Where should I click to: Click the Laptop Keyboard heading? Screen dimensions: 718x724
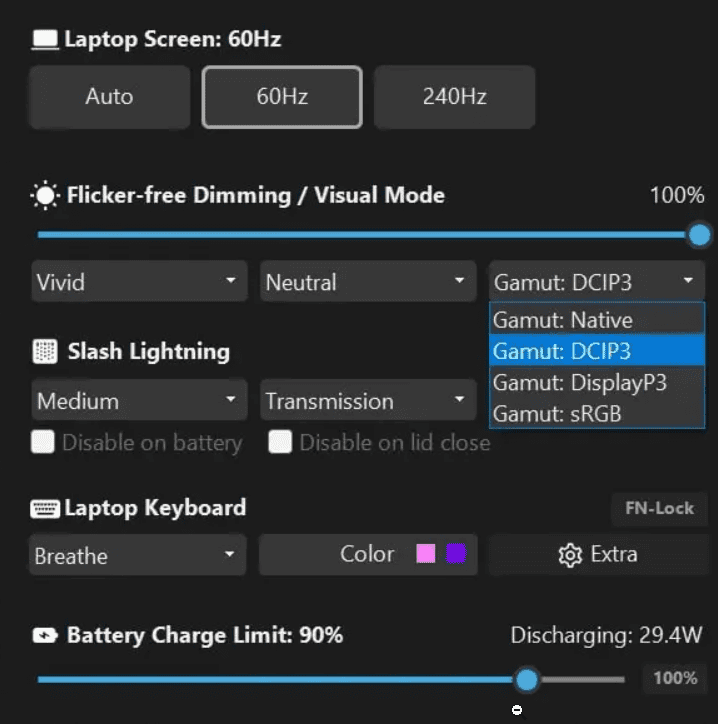pyautogui.click(x=155, y=508)
